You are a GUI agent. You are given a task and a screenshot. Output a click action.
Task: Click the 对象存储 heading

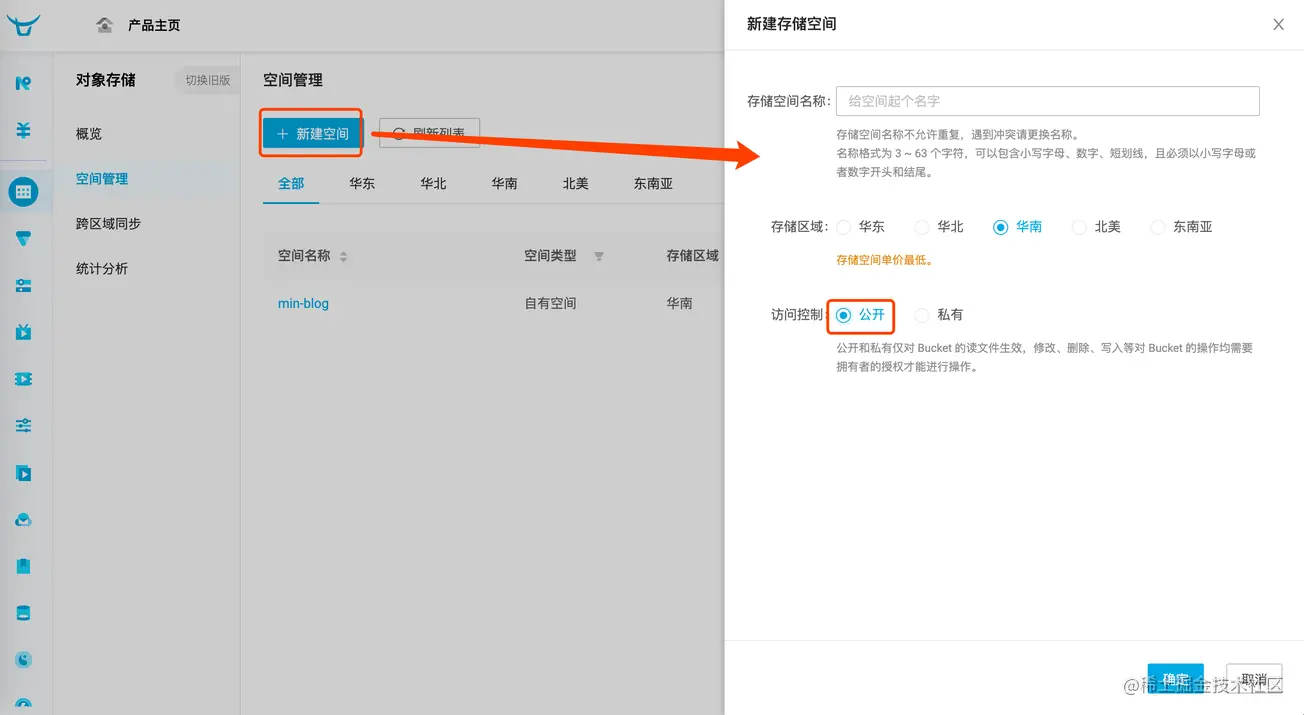(106, 80)
